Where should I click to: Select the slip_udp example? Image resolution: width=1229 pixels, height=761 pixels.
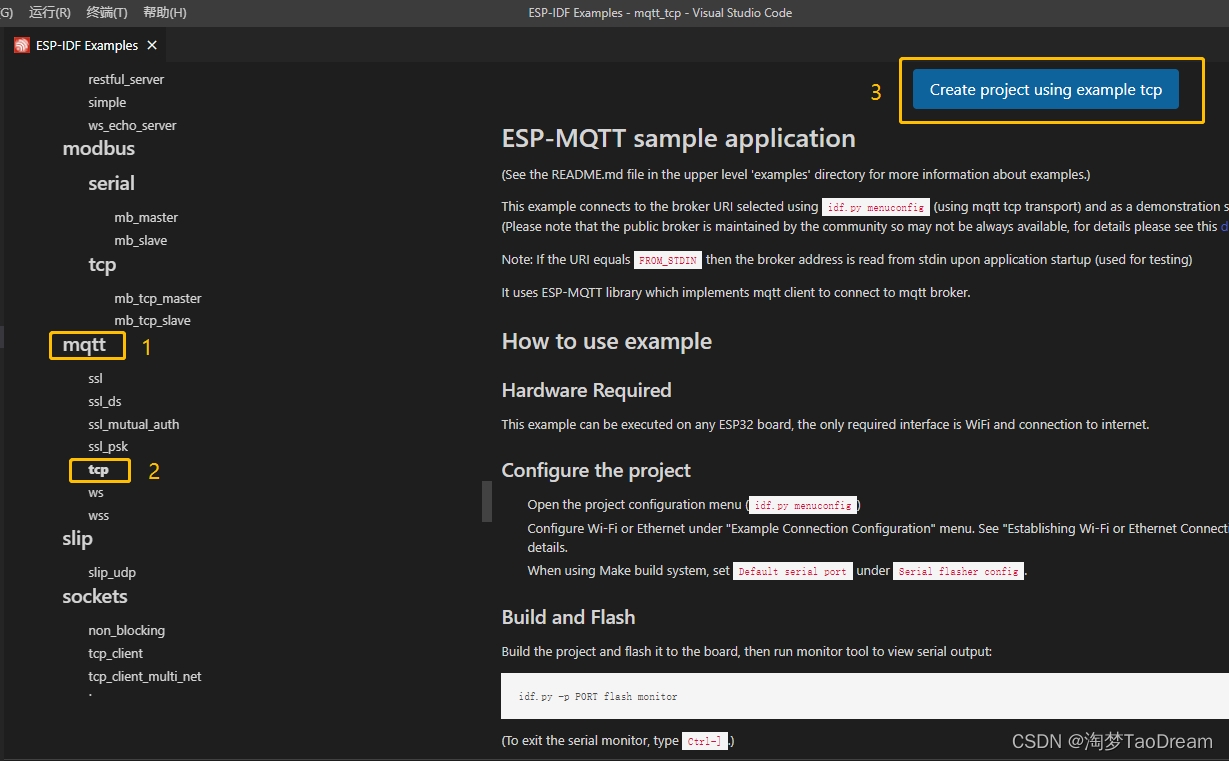[112, 572]
